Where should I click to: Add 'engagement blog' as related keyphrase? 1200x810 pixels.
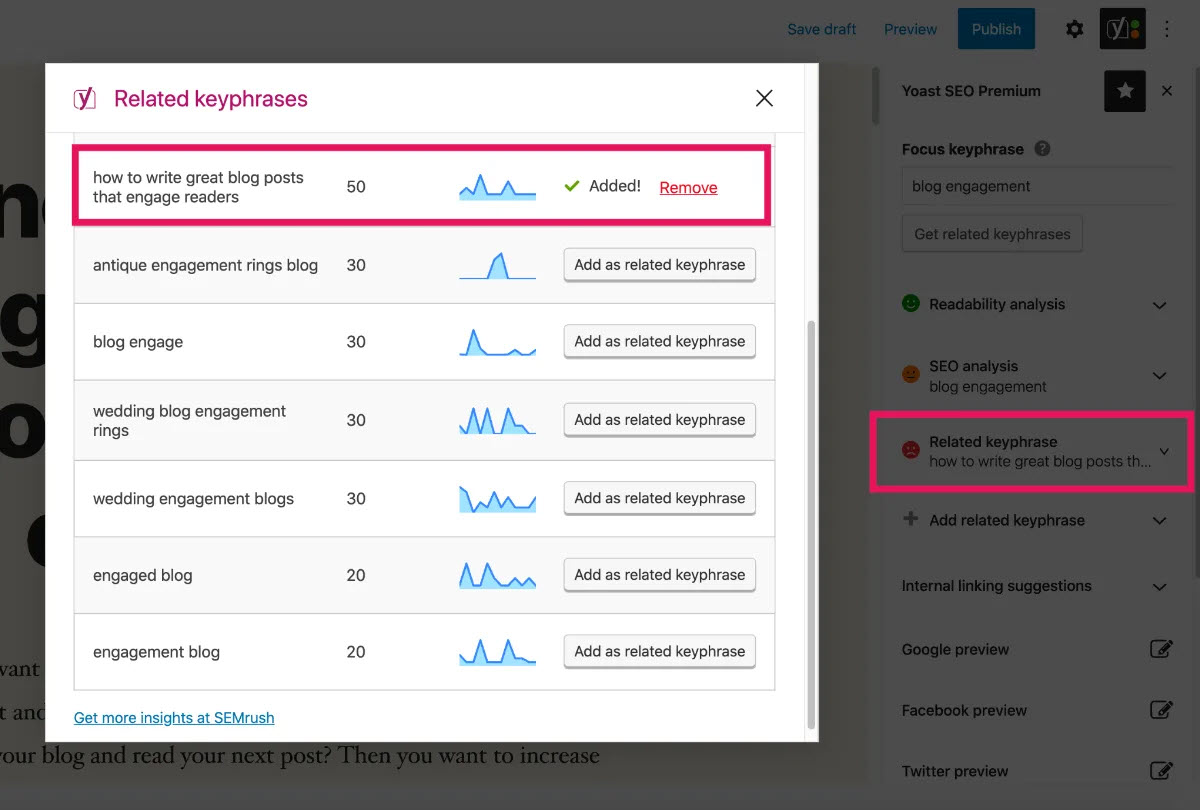coord(660,651)
